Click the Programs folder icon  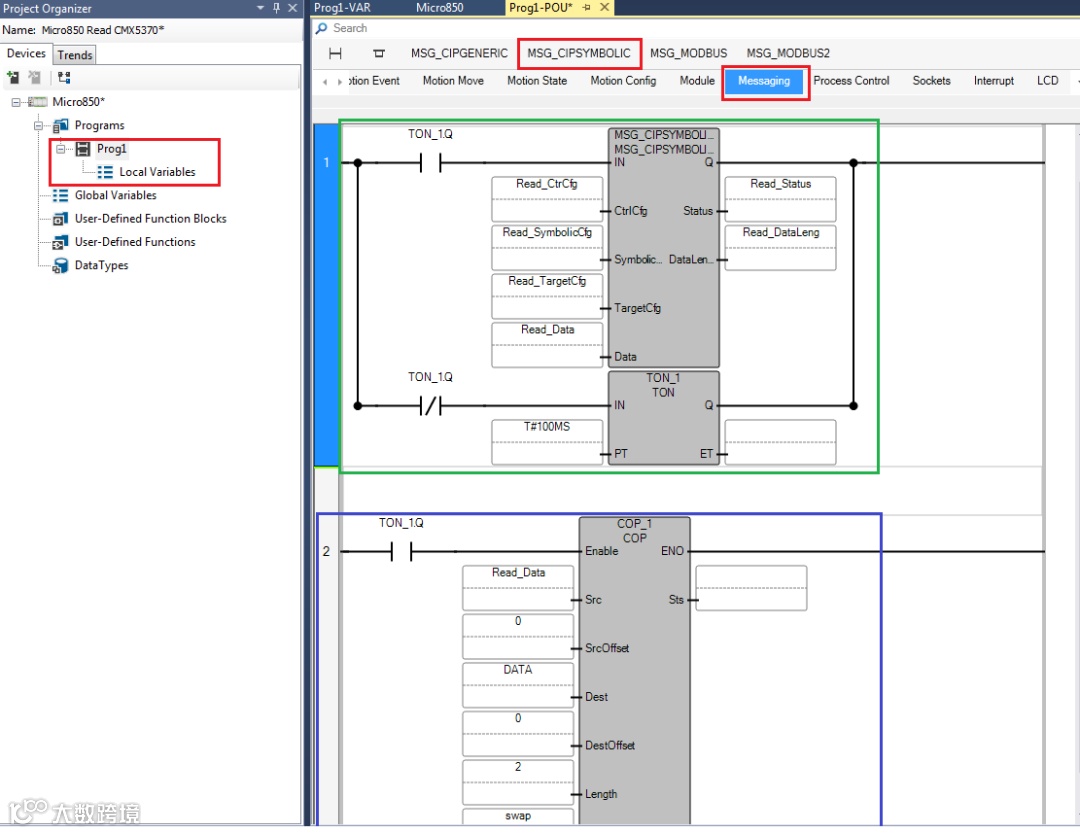(61, 125)
